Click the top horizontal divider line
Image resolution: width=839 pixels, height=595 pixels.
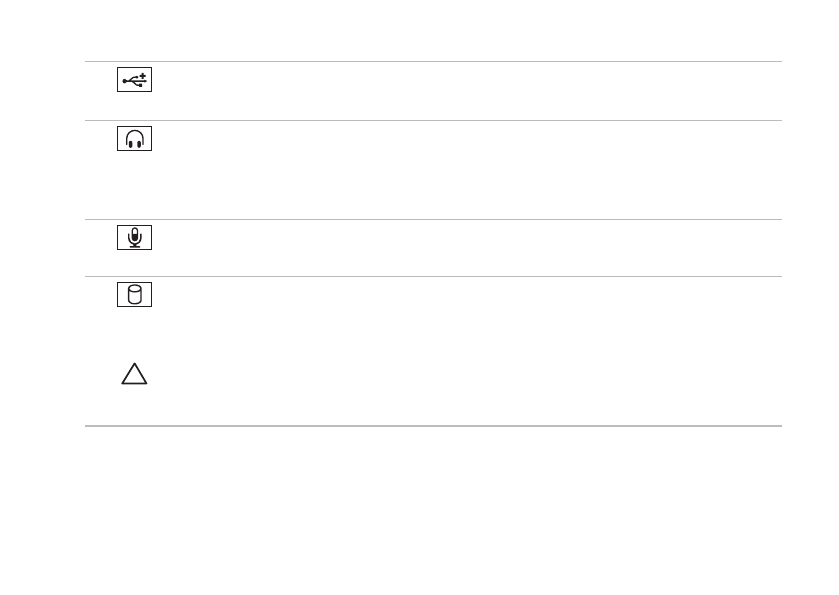(433, 62)
